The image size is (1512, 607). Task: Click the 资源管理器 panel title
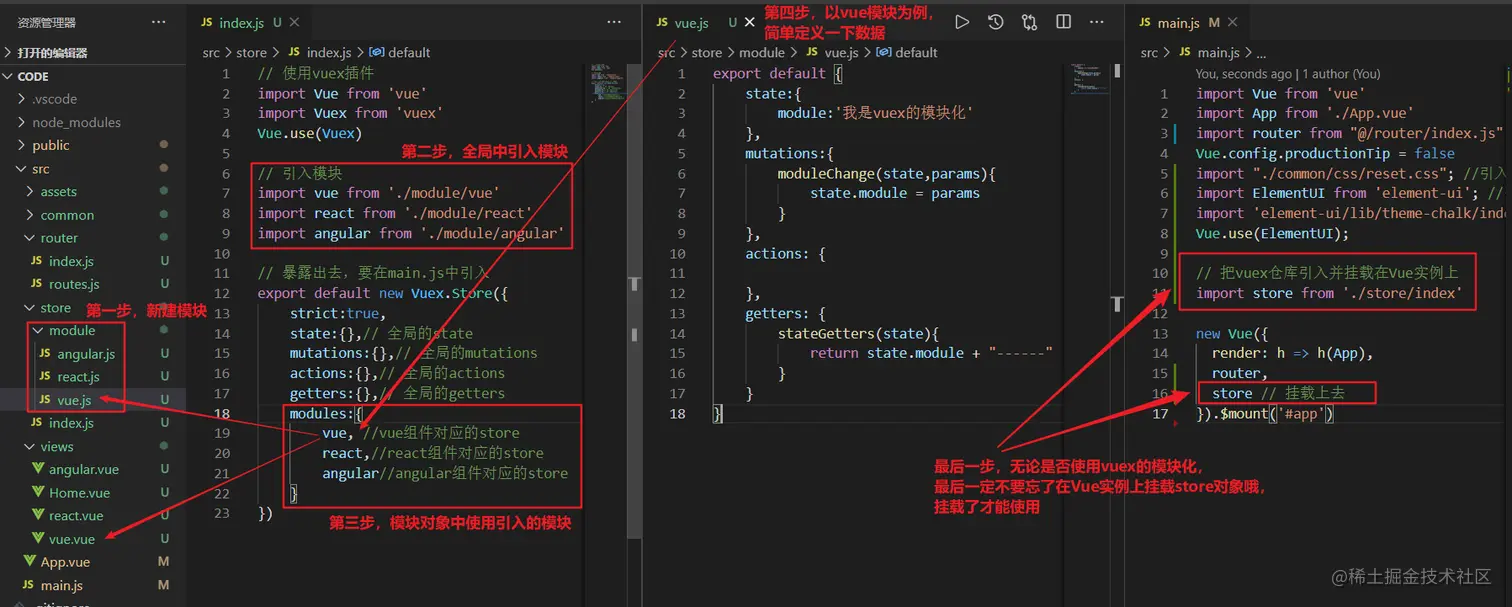pos(46,22)
